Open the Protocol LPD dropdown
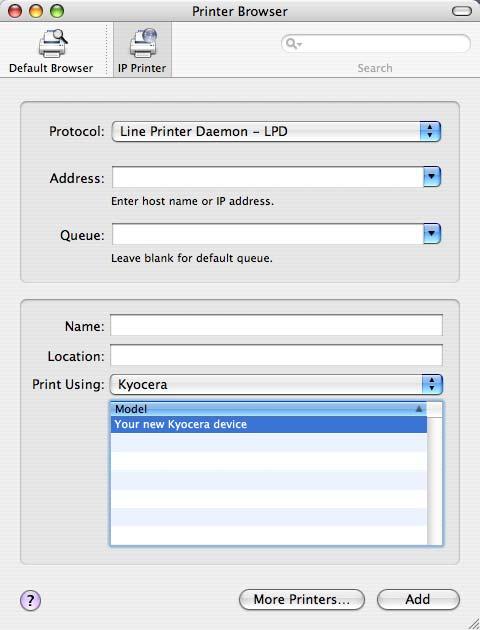The height and width of the screenshot is (630, 480). coord(276,131)
